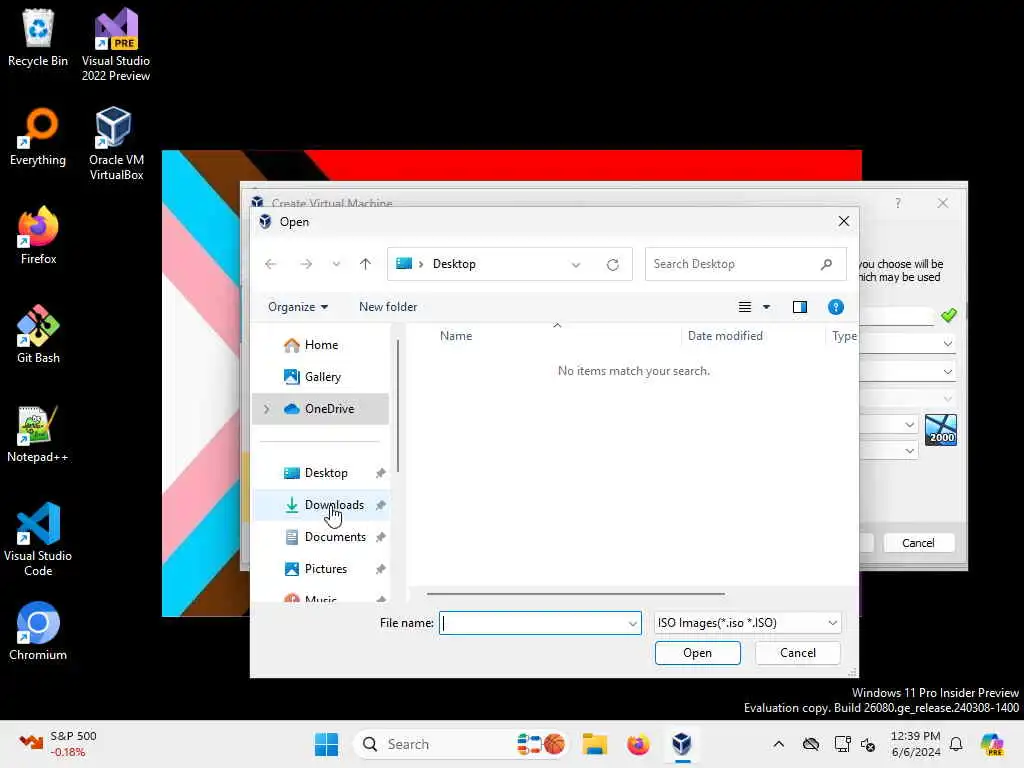Open the Organize menu

[x=298, y=307]
